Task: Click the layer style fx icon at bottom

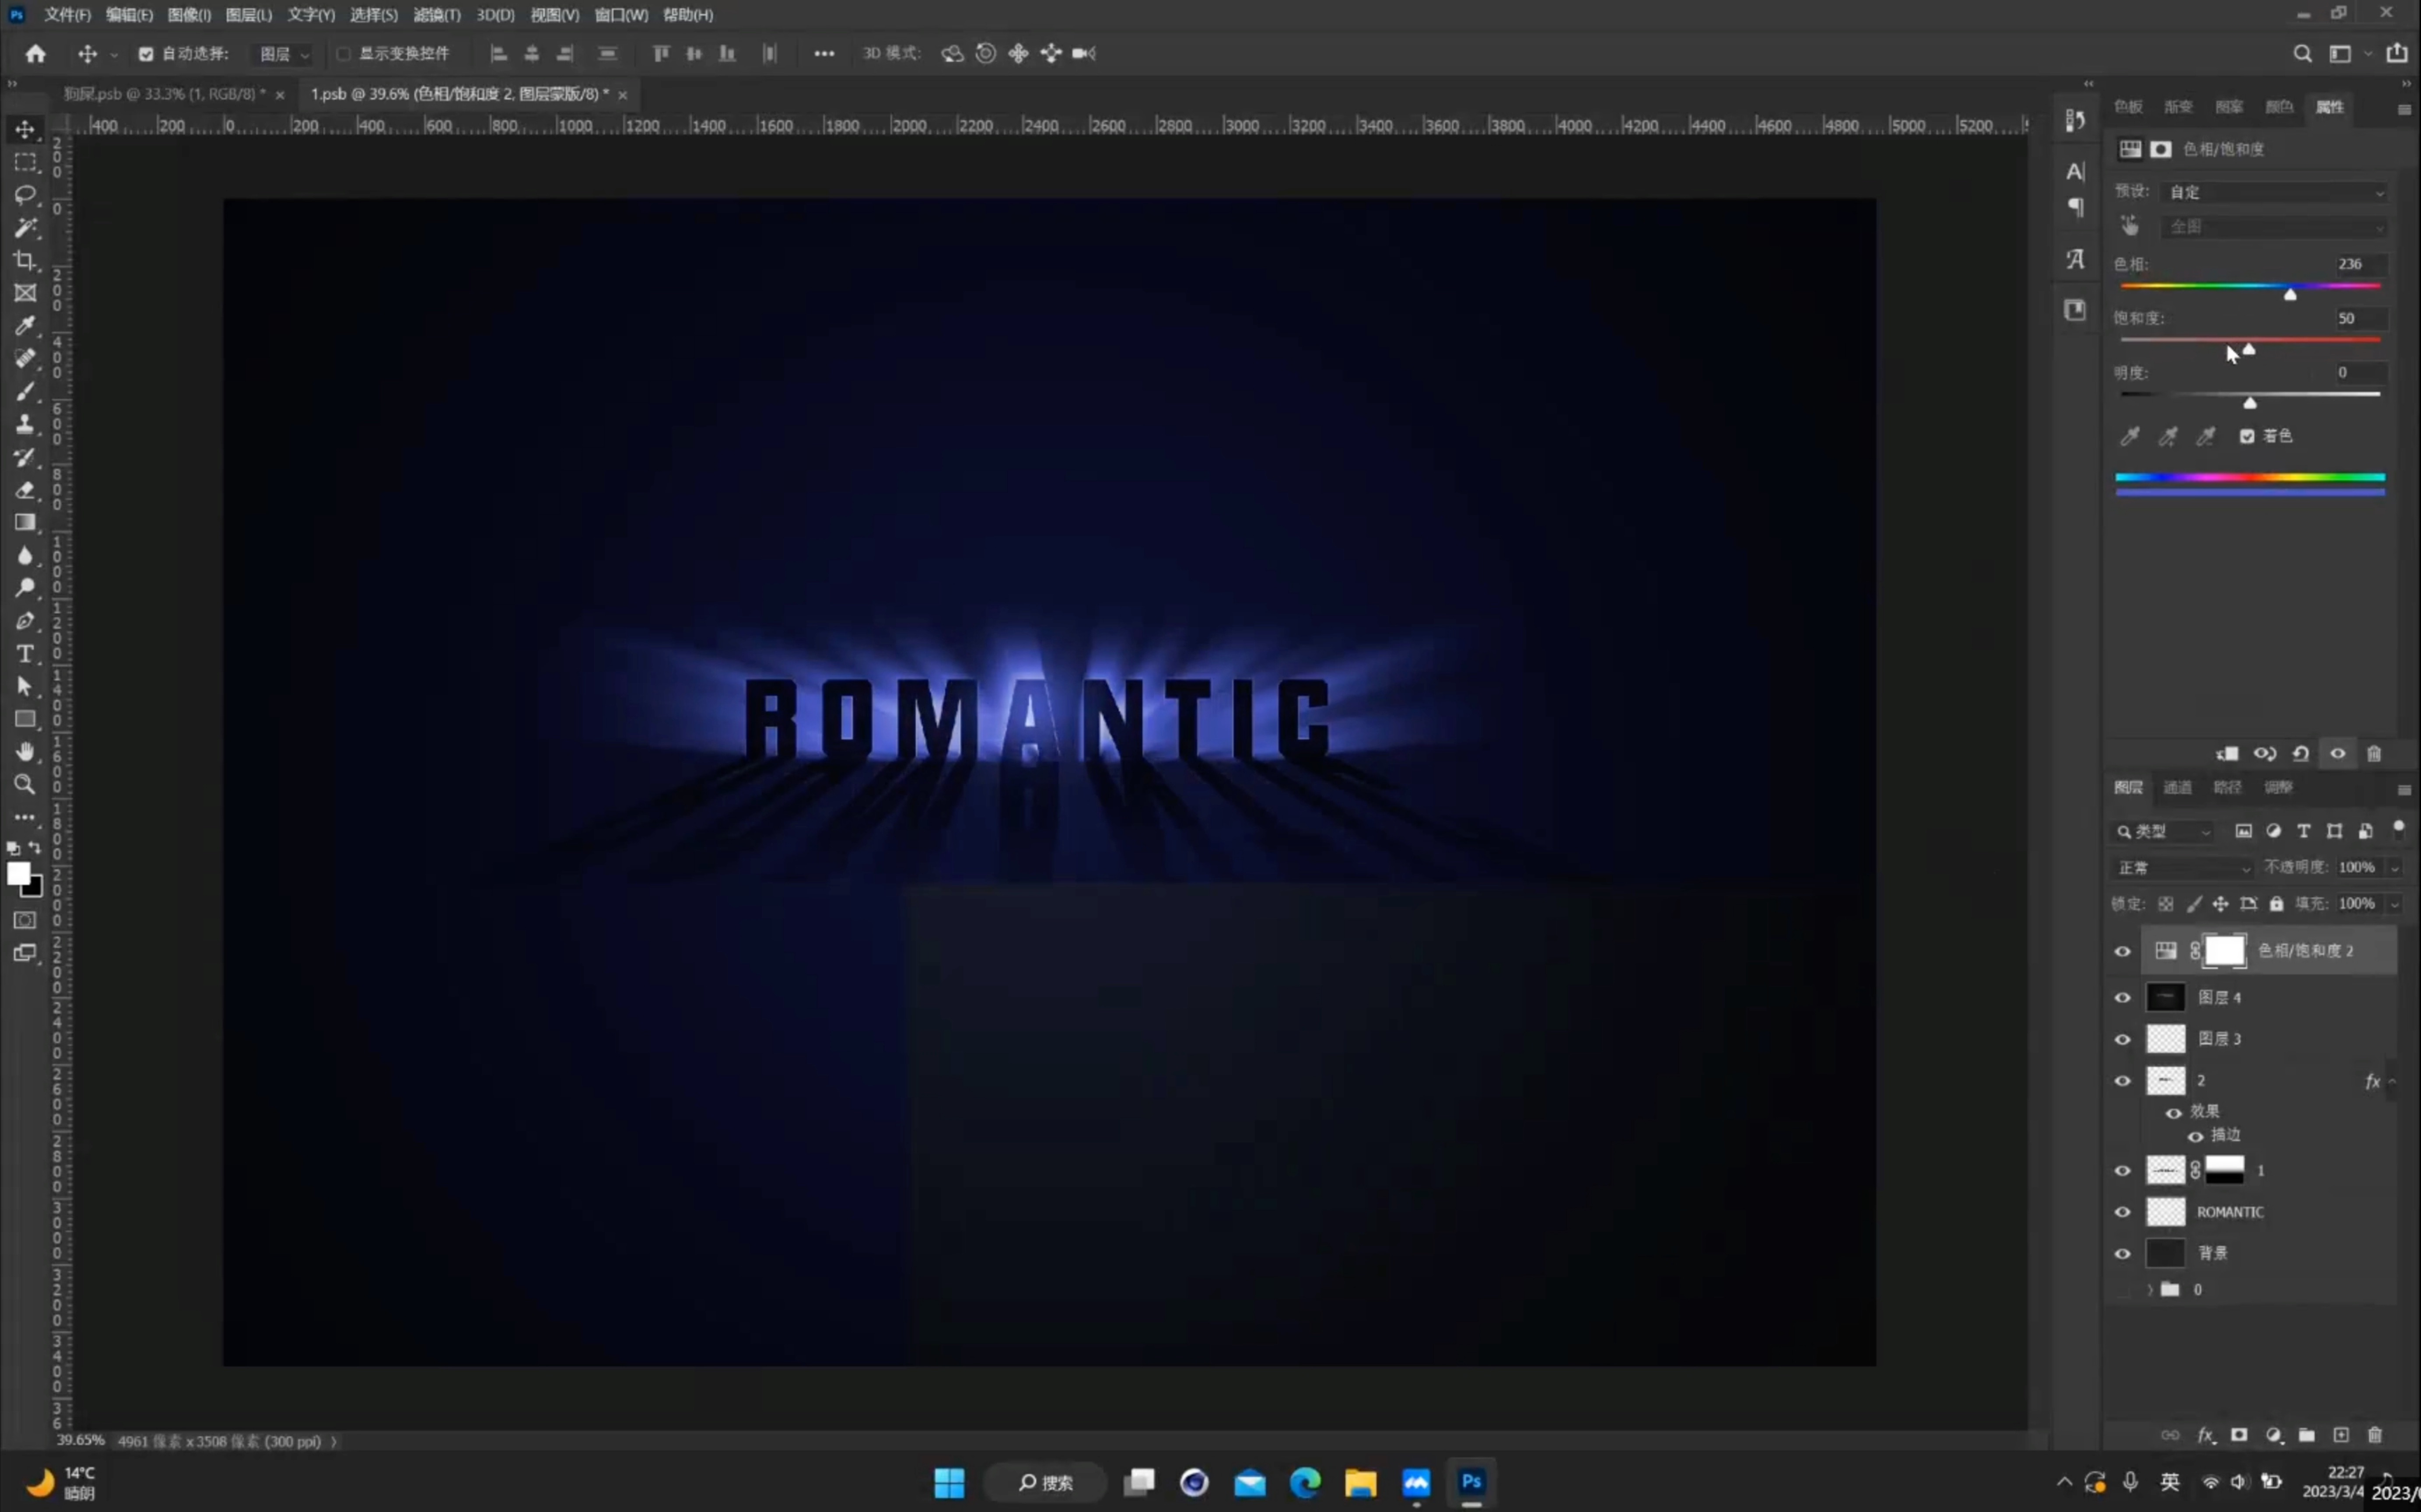Action: click(x=2206, y=1435)
